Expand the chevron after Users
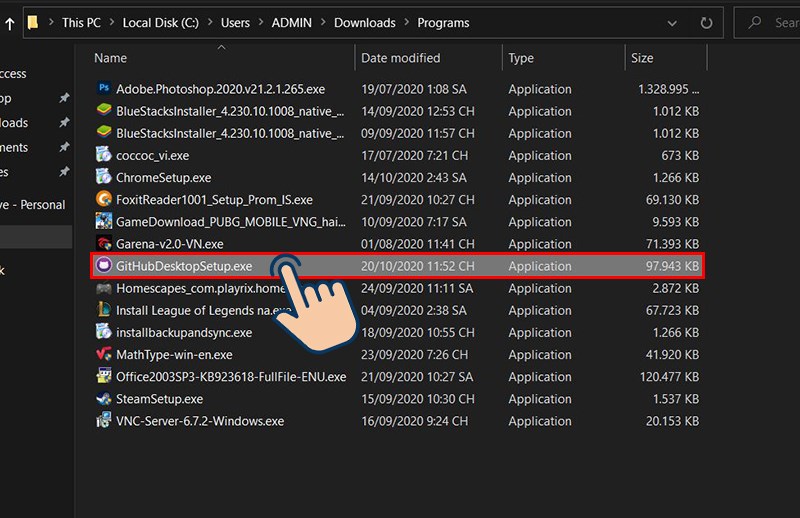The image size is (800, 518). pyautogui.click(x=261, y=22)
